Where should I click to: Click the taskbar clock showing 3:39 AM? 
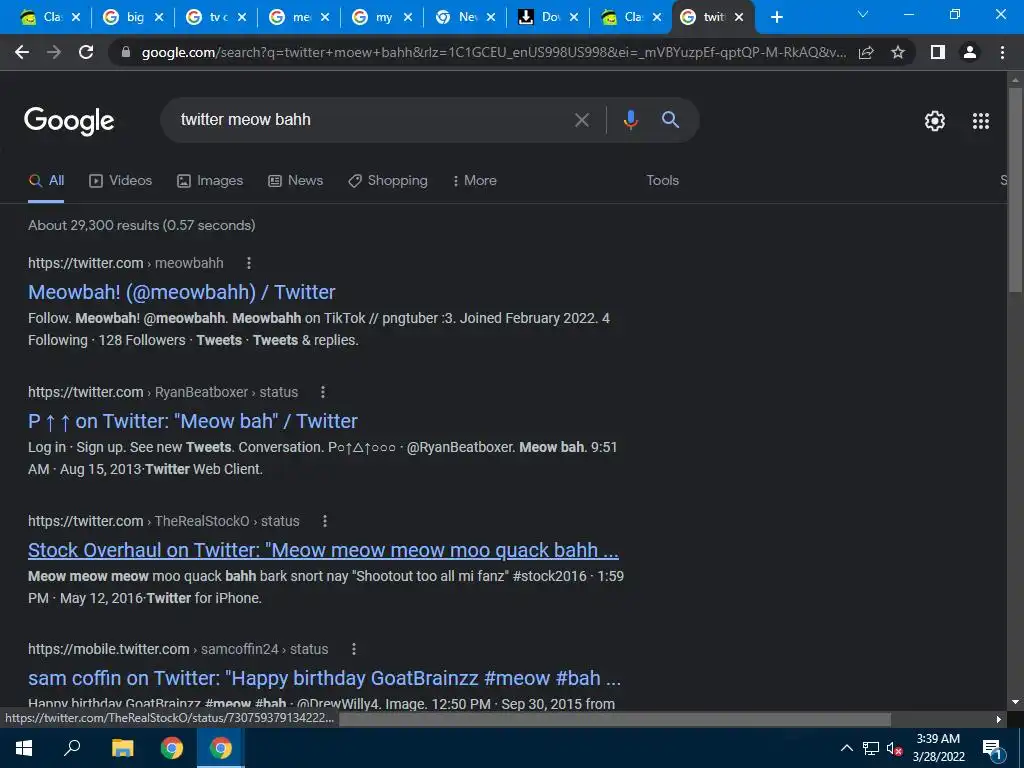point(938,748)
